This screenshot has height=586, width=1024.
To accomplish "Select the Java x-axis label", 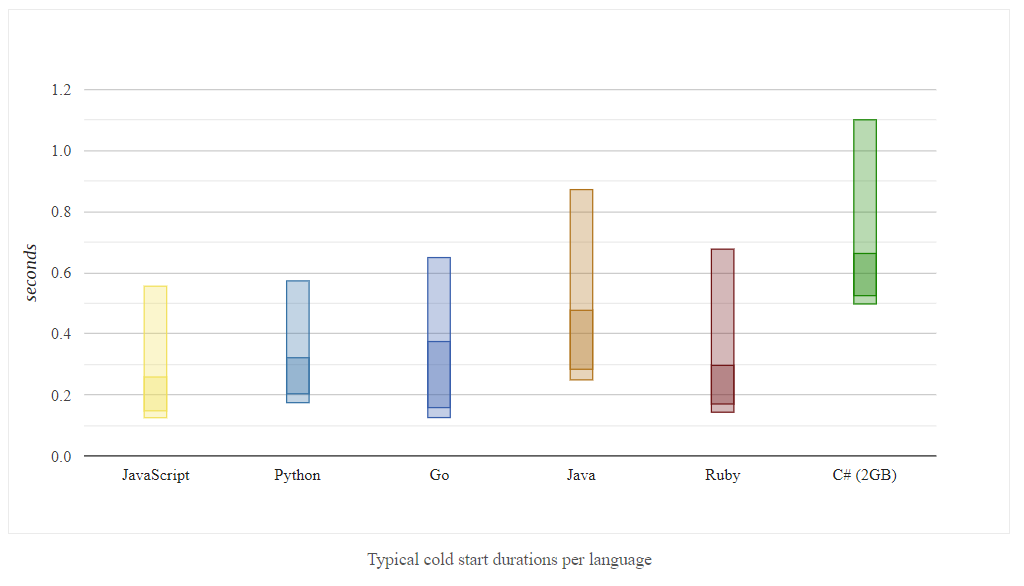I will [x=581, y=475].
